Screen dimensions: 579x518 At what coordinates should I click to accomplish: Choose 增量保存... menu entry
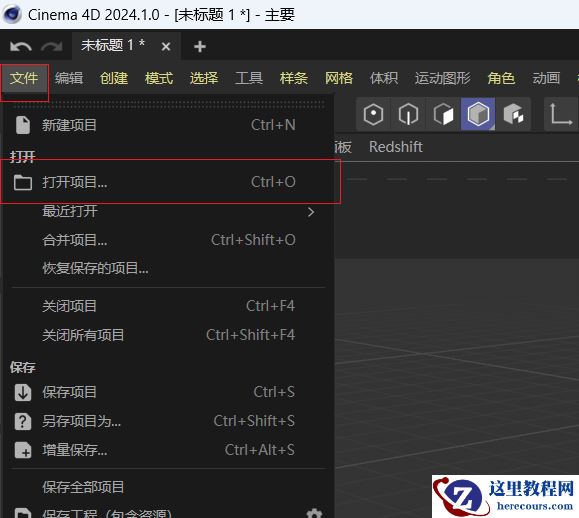pyautogui.click(x=168, y=450)
